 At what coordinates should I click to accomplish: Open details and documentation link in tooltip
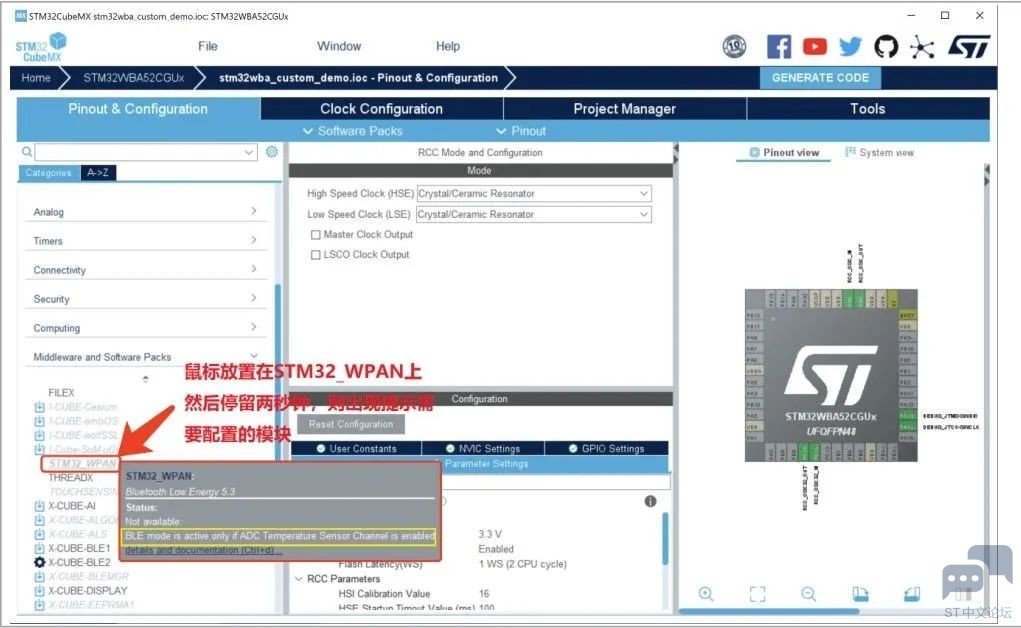point(203,550)
